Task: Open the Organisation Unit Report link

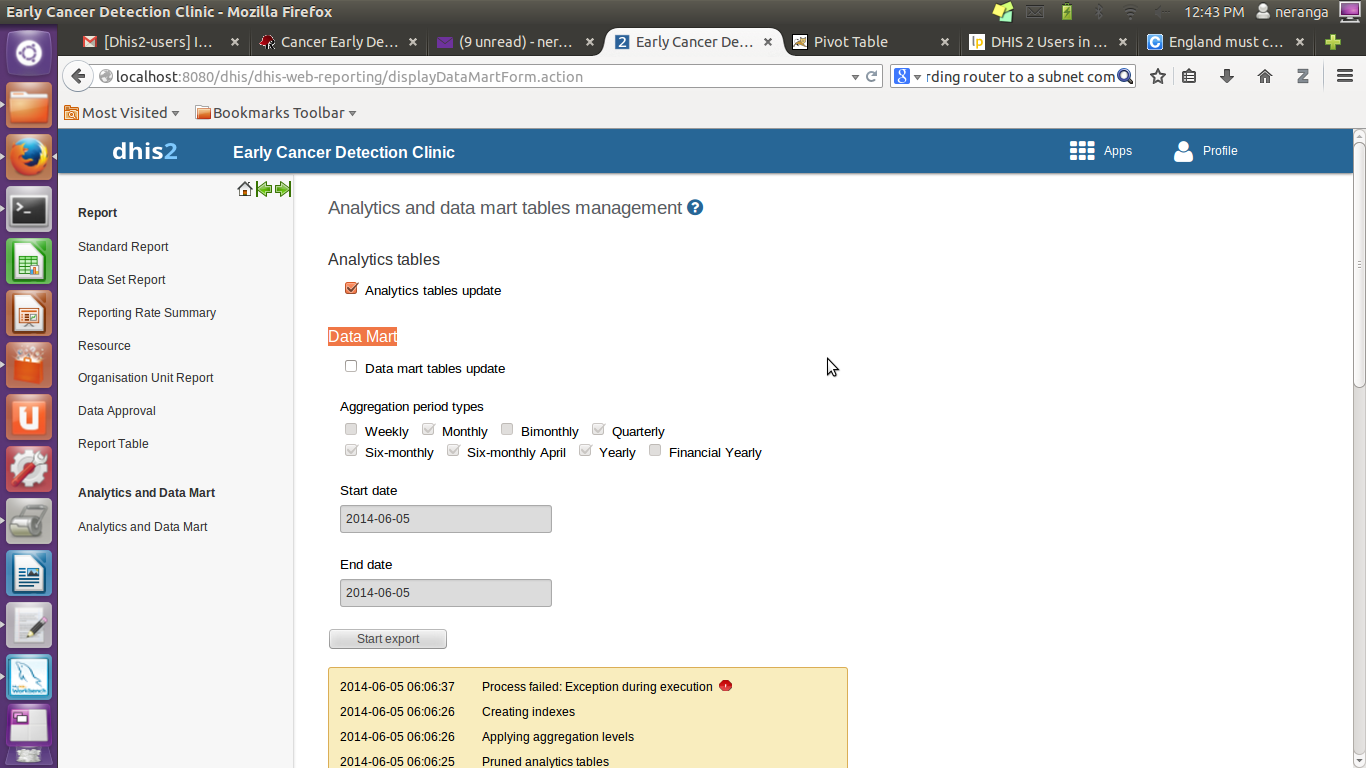Action: click(146, 378)
